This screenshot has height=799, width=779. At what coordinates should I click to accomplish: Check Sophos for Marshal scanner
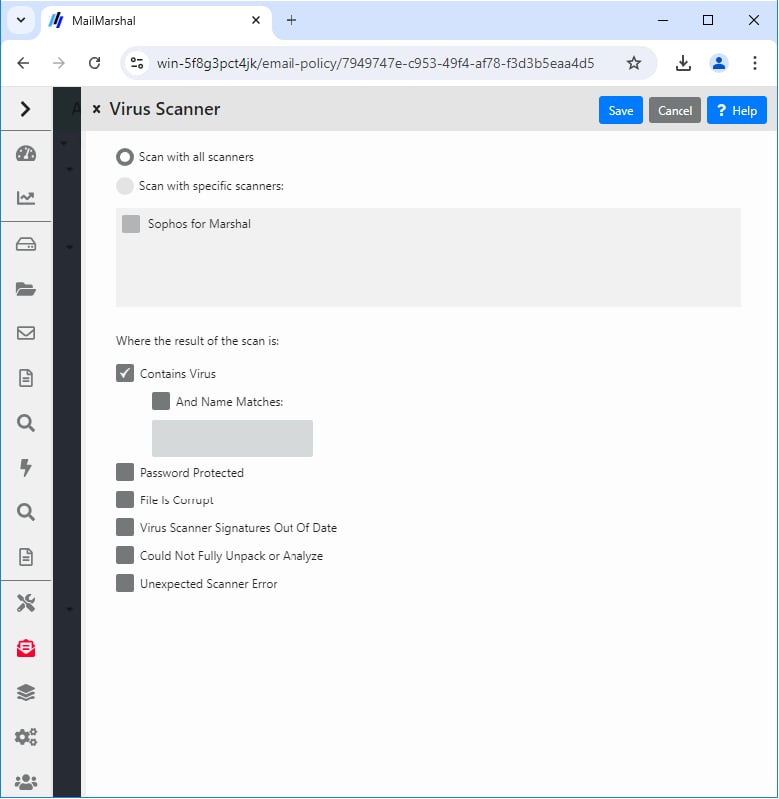131,224
